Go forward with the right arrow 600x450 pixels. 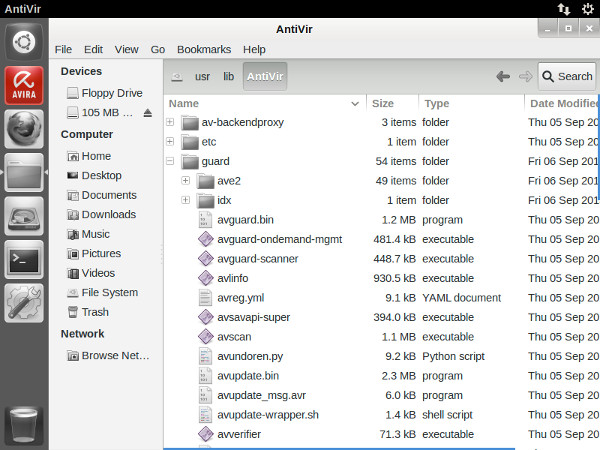point(526,77)
